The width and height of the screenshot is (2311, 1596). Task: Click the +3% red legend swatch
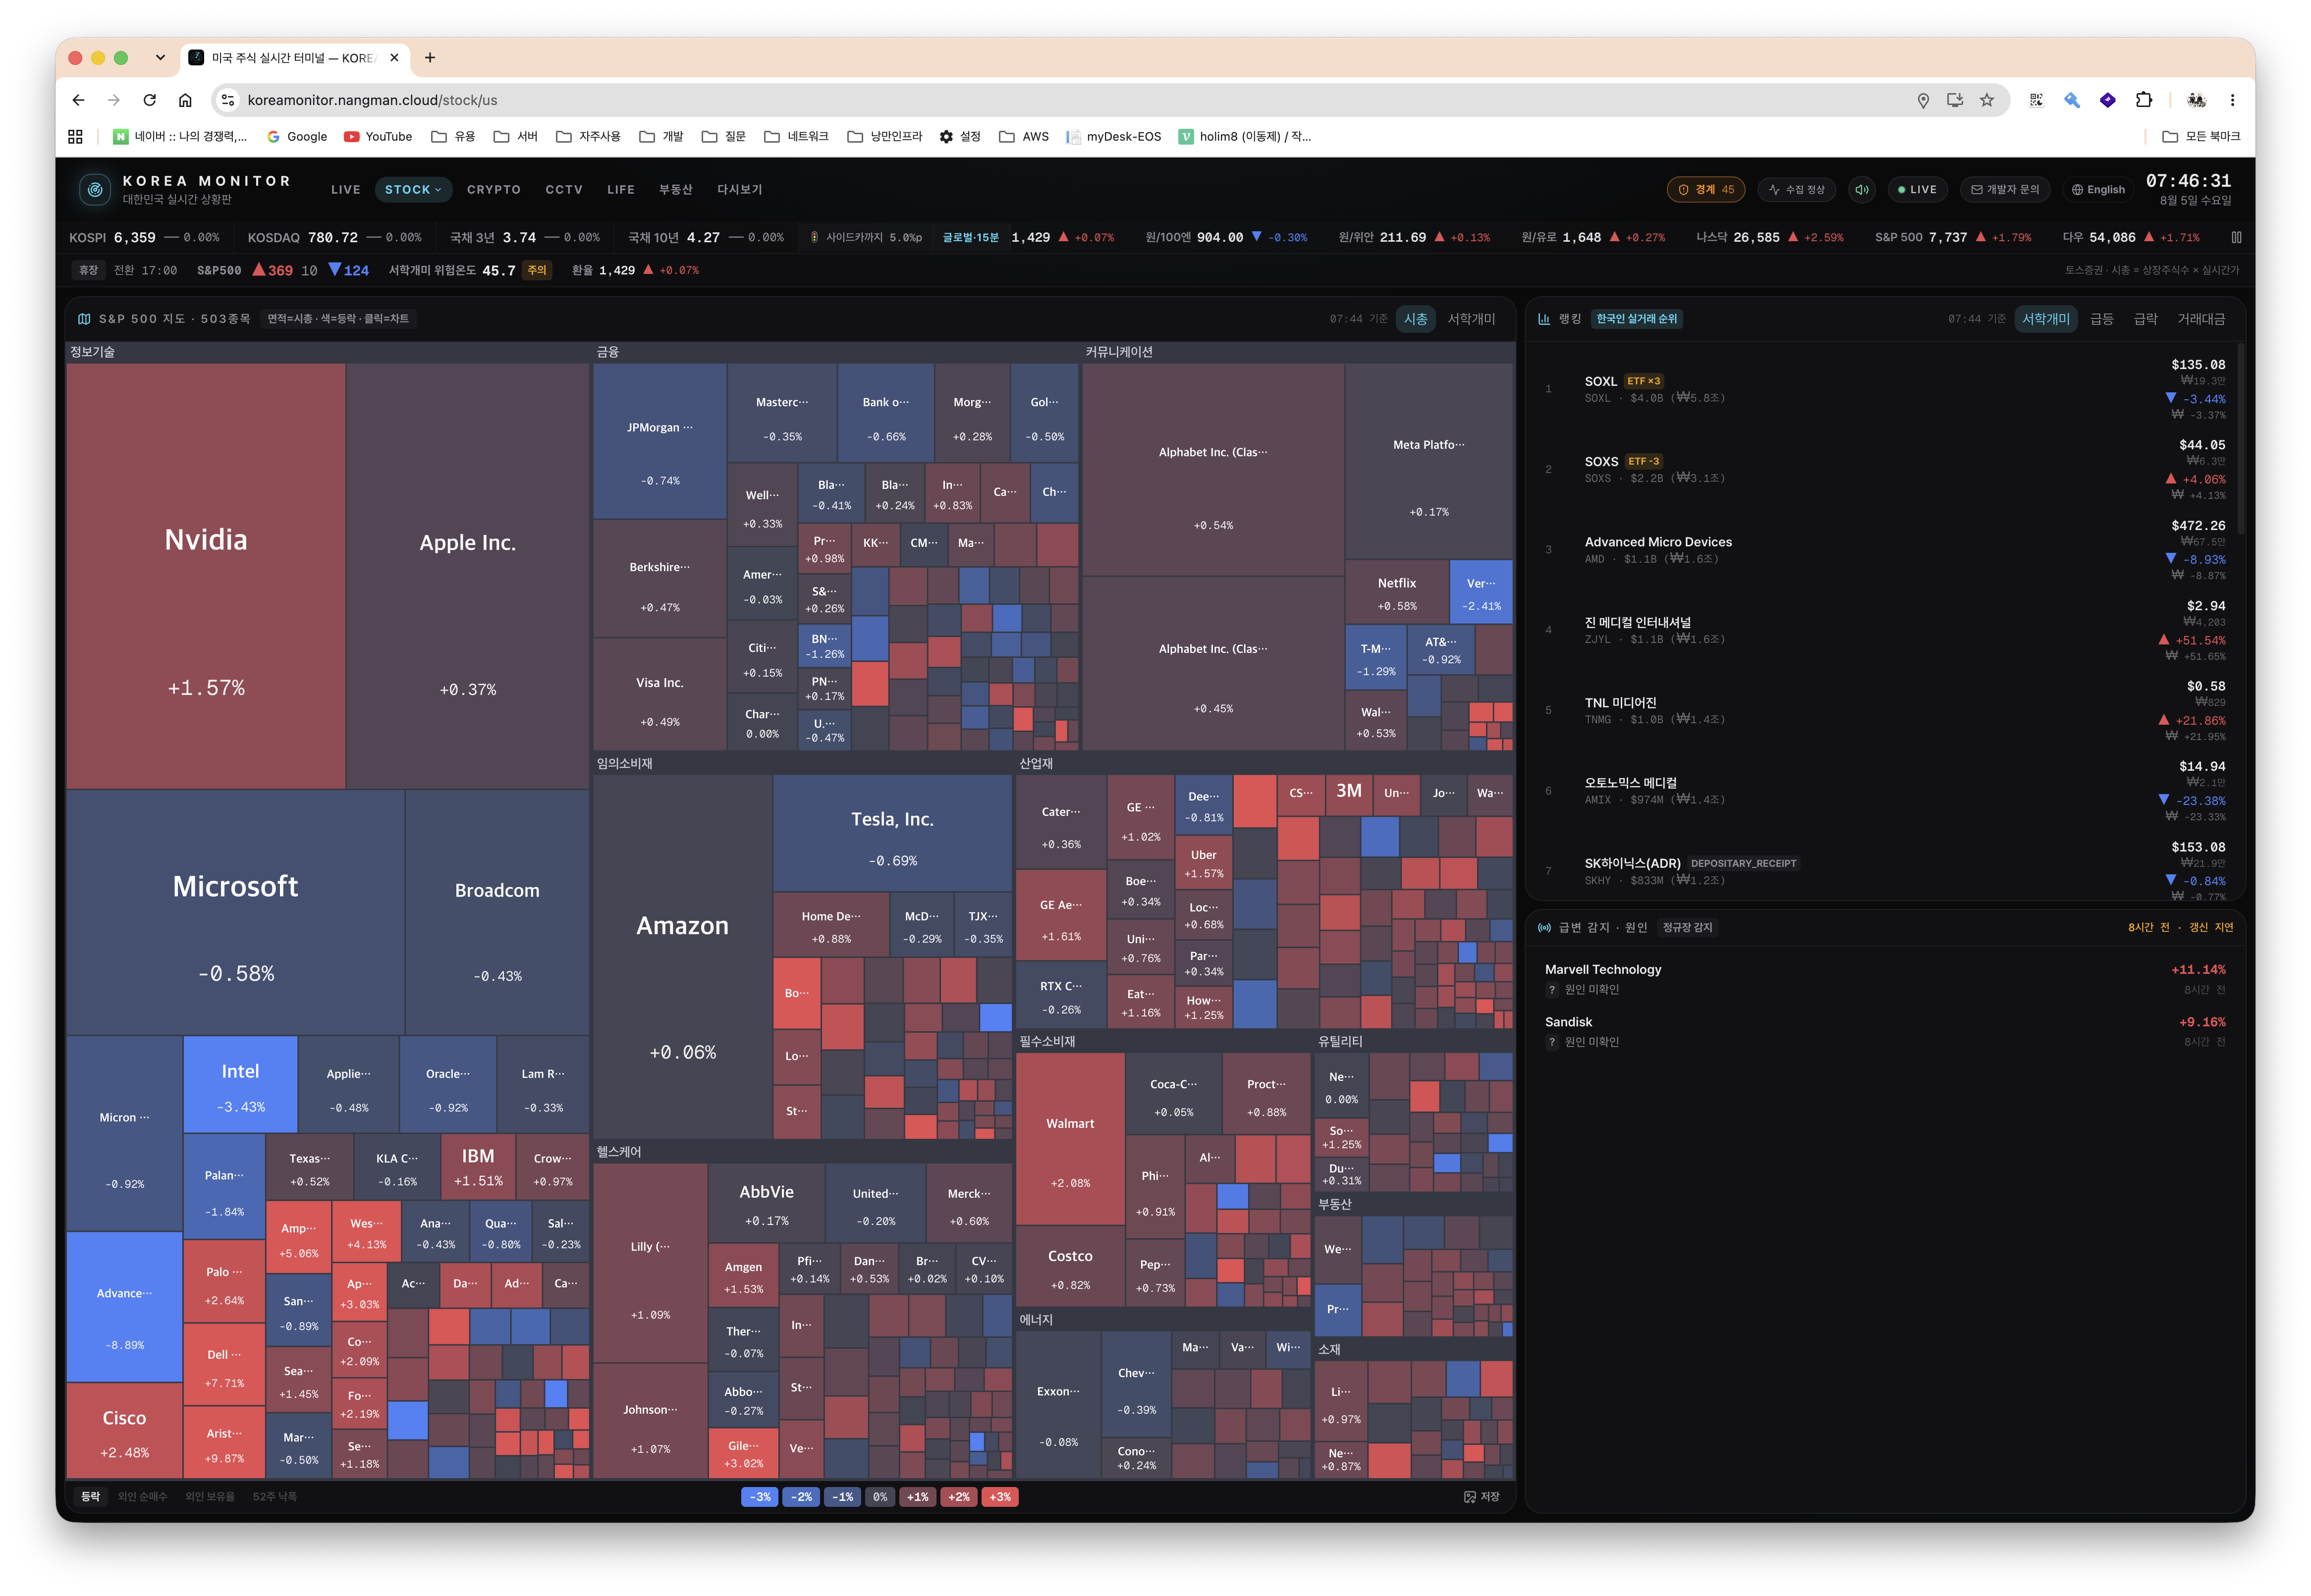[x=1000, y=1497]
